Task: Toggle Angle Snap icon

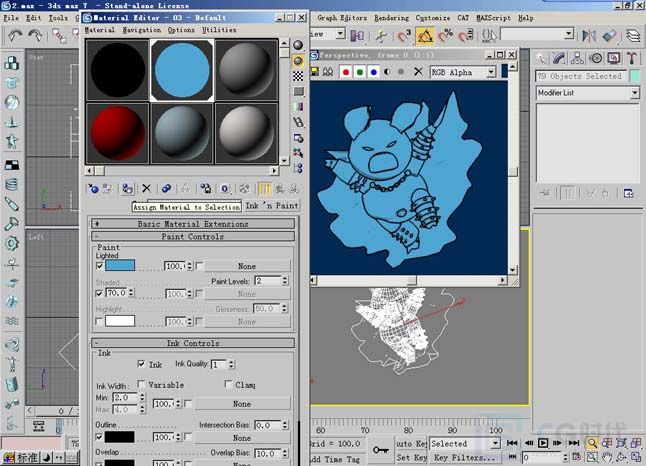Action: 425,36
